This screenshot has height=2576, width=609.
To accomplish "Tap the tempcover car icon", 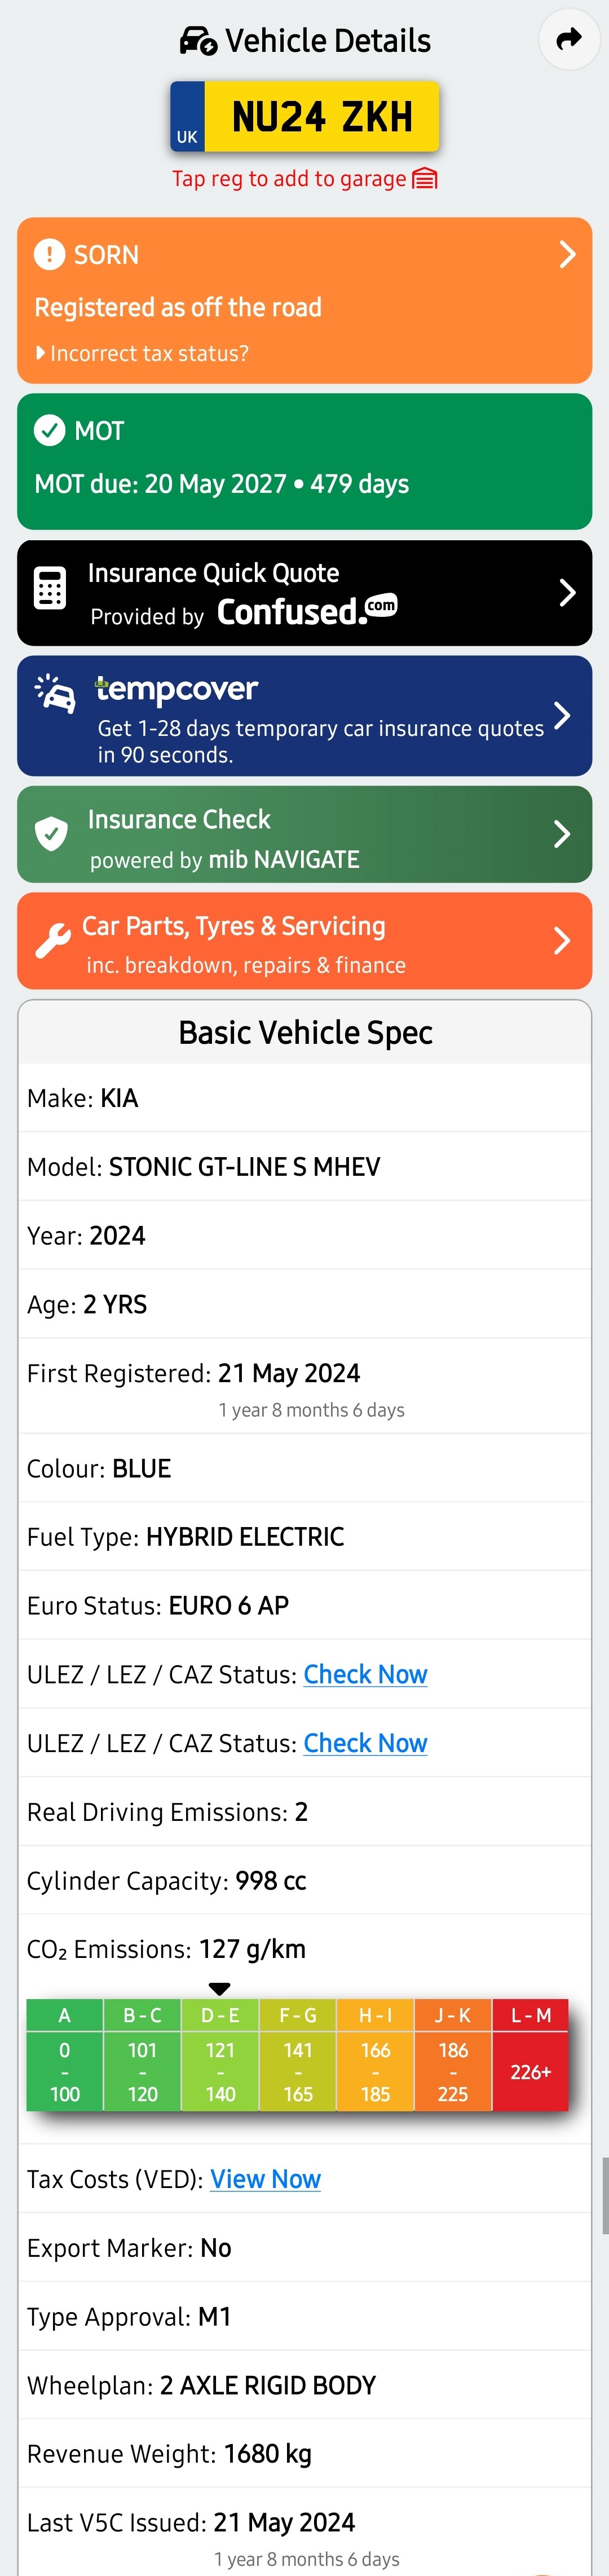I will (56, 693).
